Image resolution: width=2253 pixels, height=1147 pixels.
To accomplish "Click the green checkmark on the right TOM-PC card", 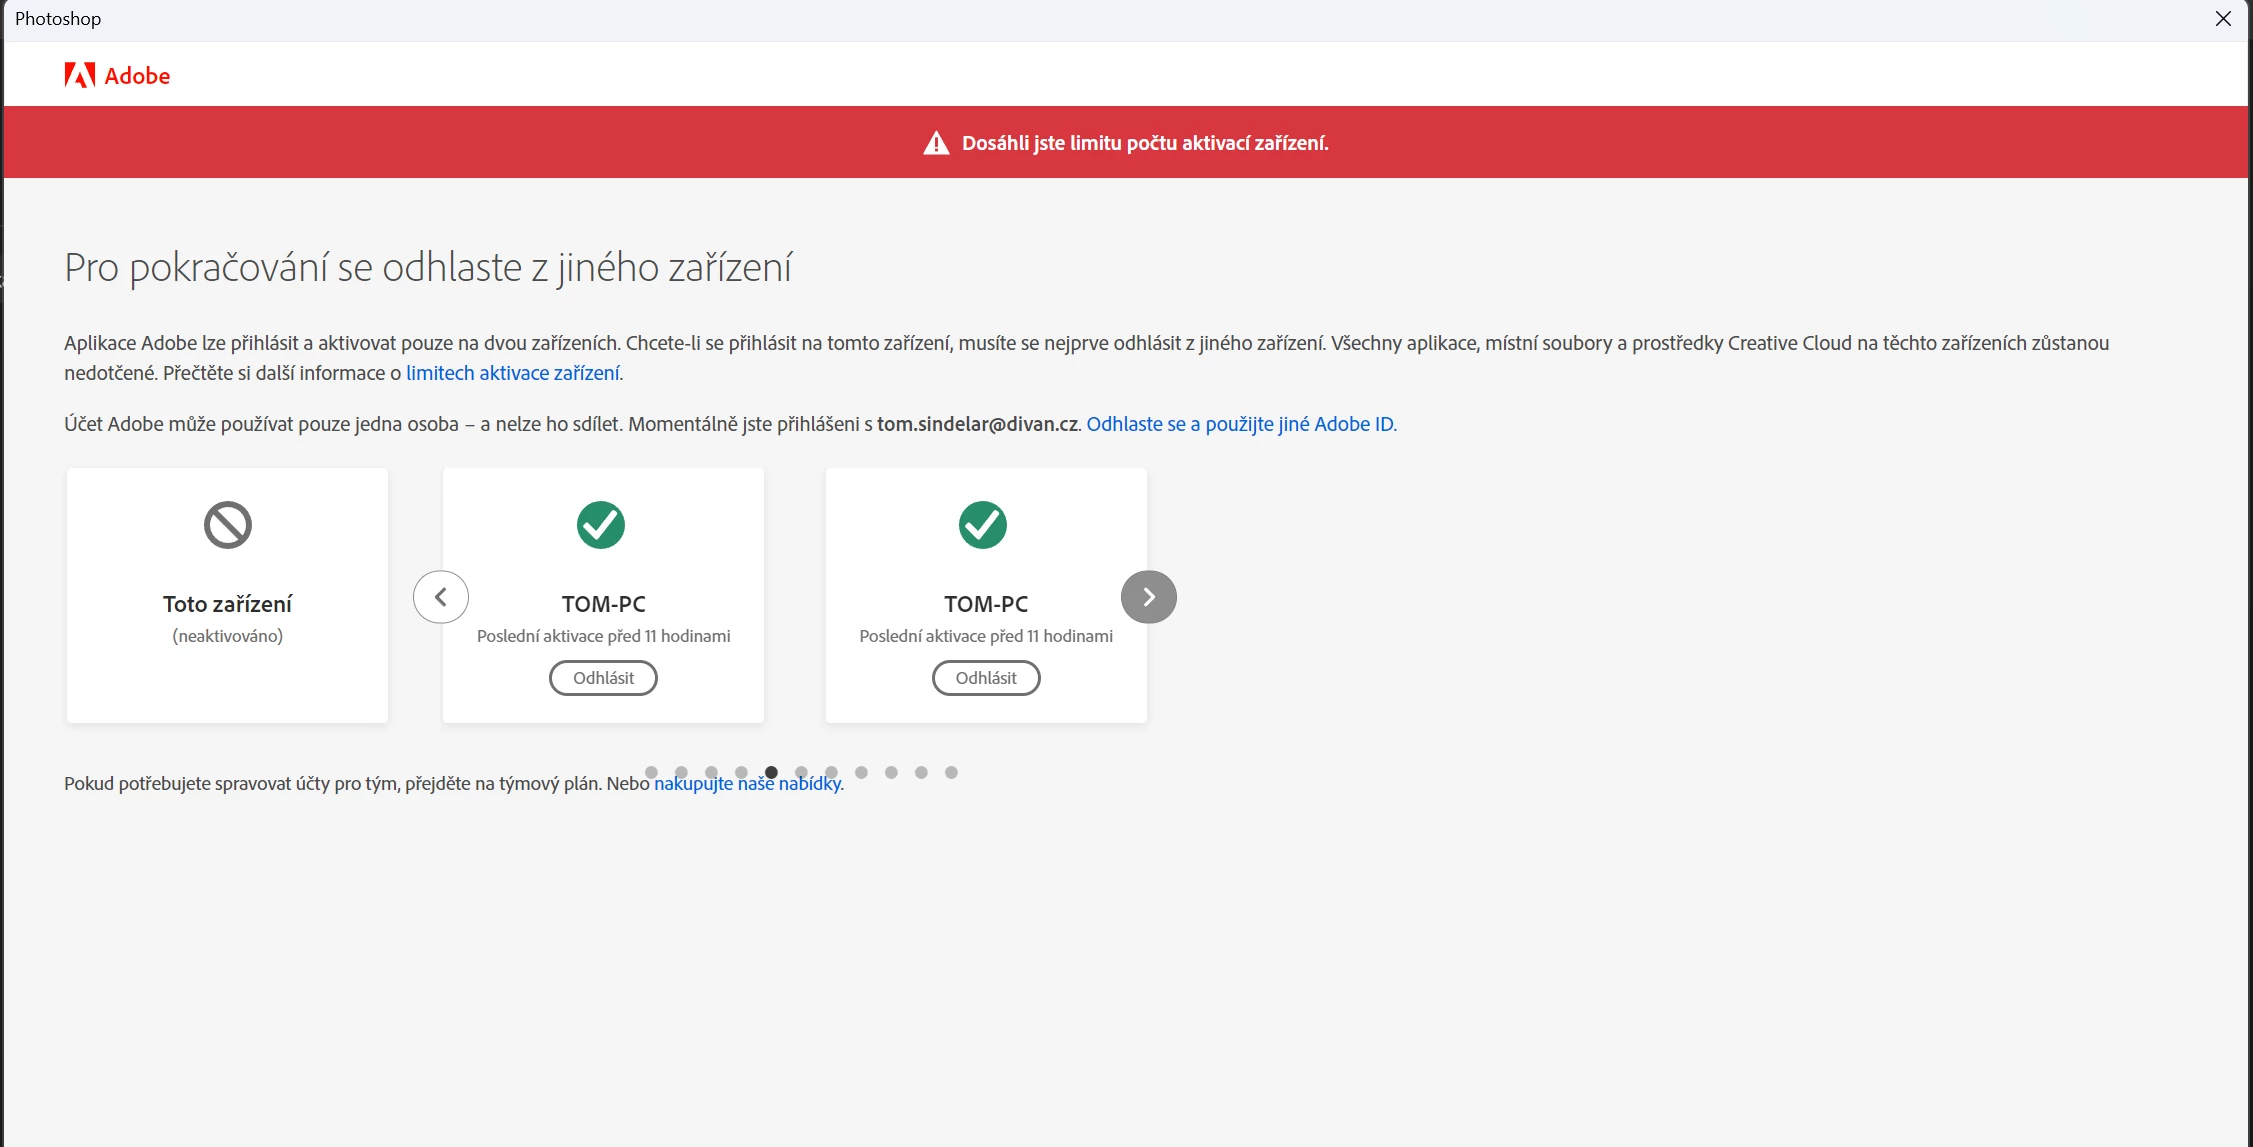I will click(x=983, y=525).
